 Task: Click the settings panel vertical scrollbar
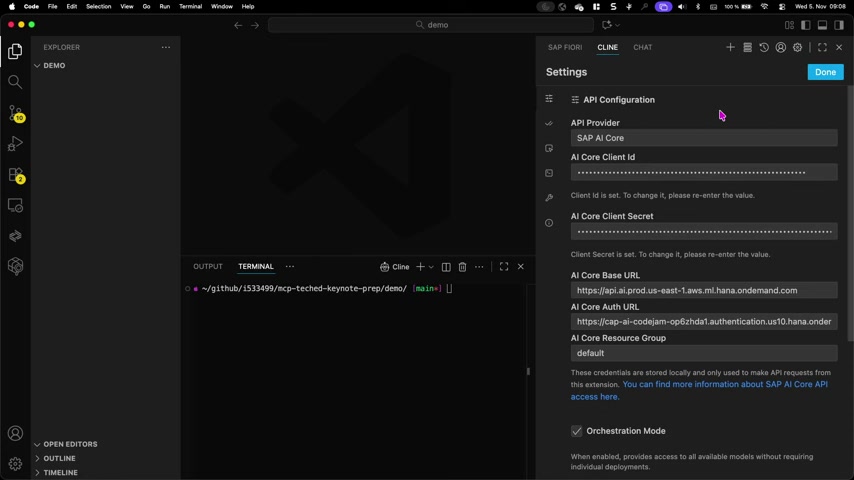[x=850, y=214]
